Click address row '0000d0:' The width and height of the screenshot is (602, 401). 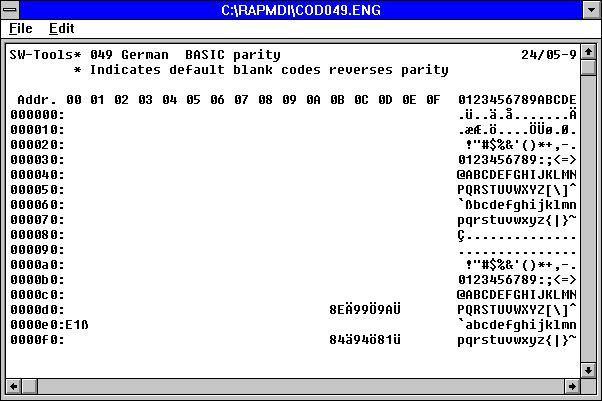pos(37,310)
